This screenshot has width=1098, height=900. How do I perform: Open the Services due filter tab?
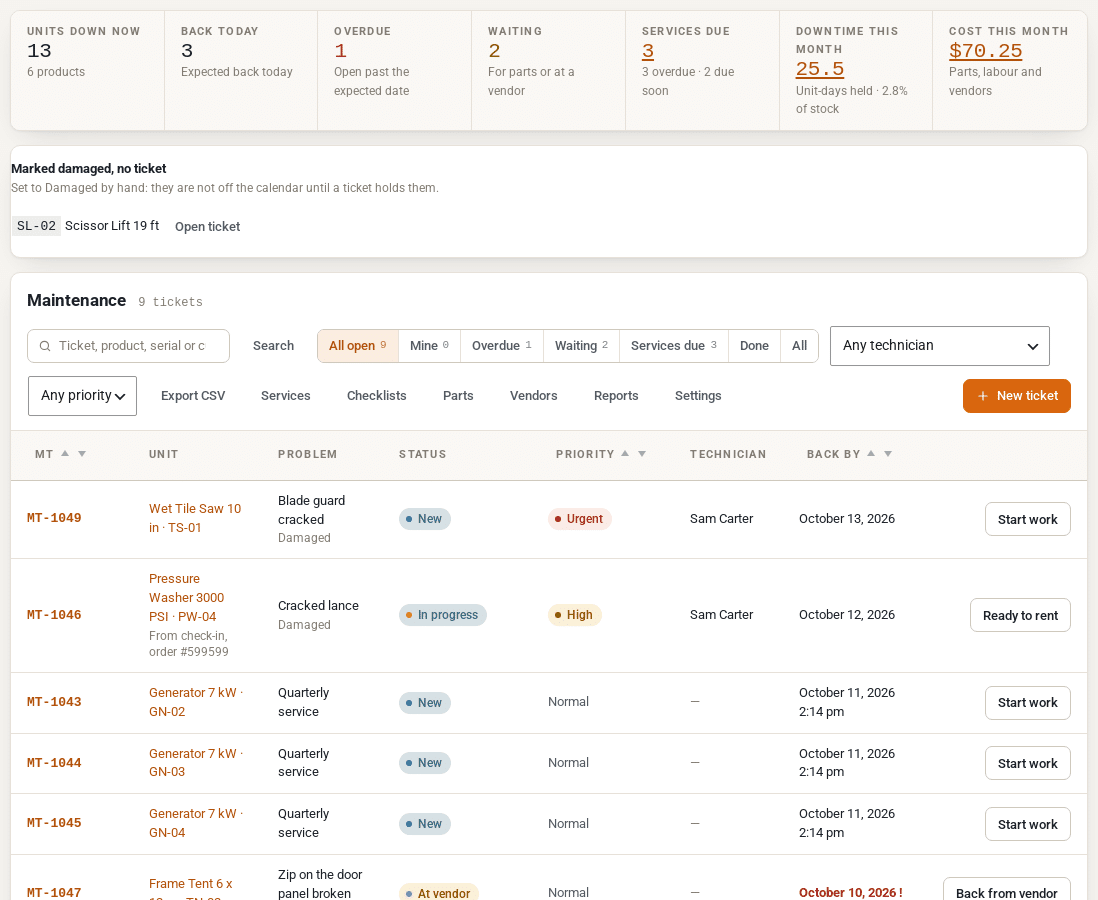coord(674,346)
